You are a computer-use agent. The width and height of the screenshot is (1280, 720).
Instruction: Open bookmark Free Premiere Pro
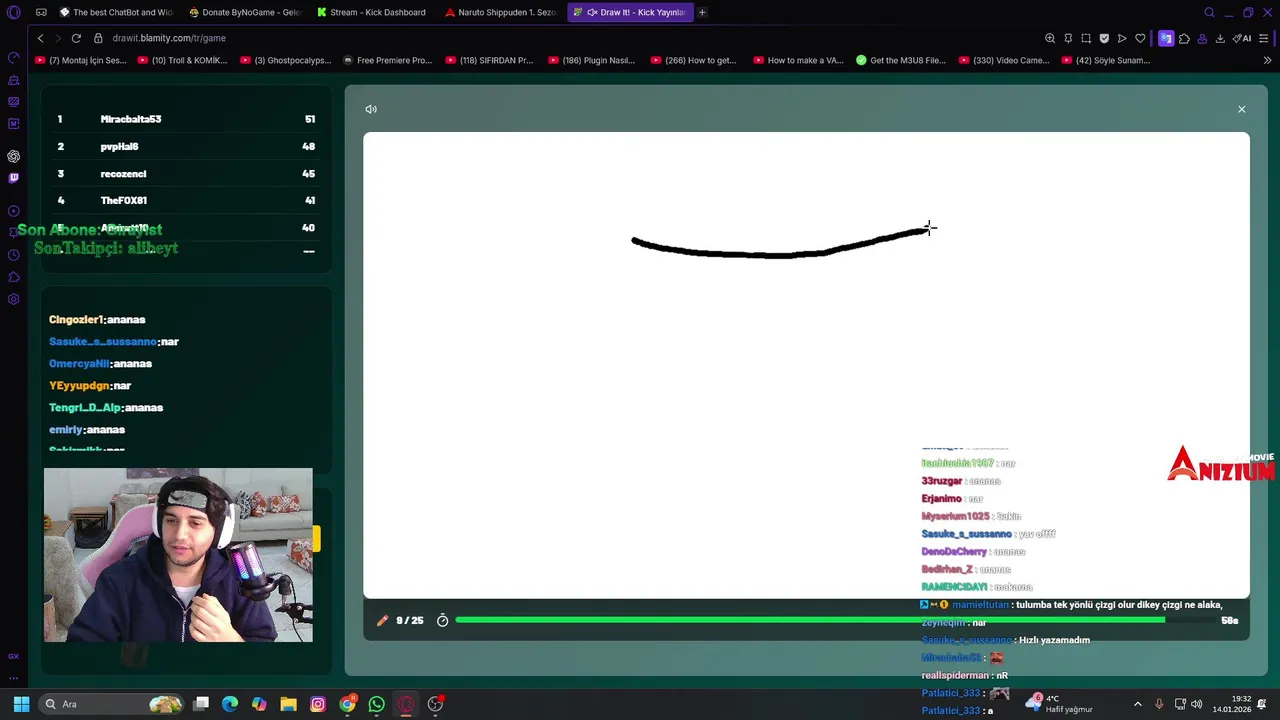tap(387, 60)
